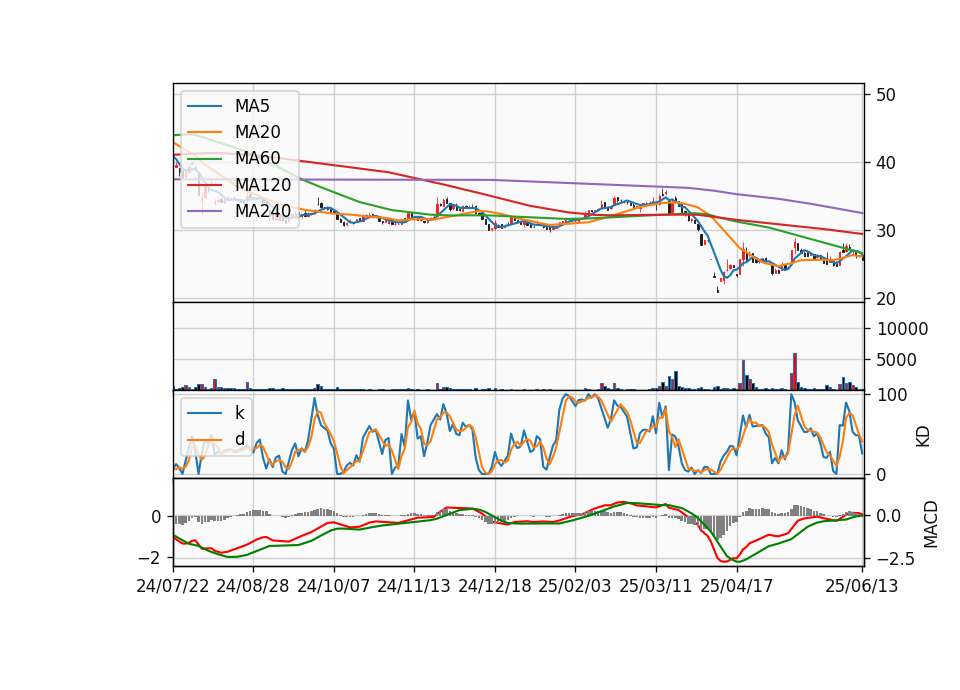Click the MA120 legend entry
The image size is (960, 690).
click(x=239, y=184)
